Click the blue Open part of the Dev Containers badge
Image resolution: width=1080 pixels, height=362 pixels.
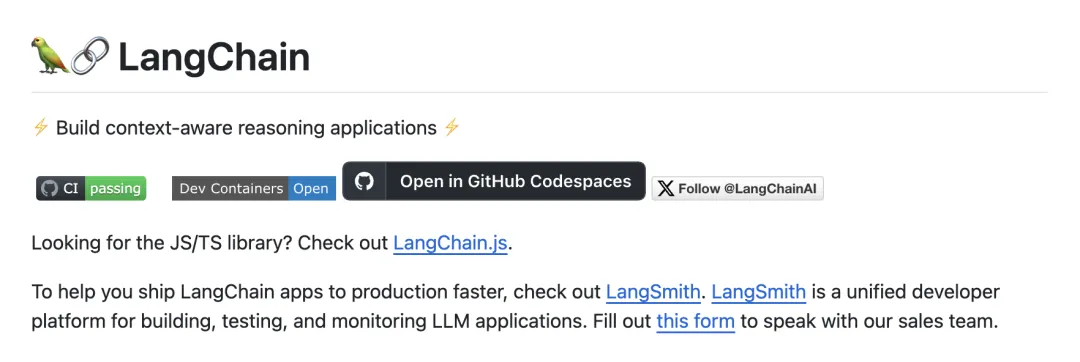312,189
